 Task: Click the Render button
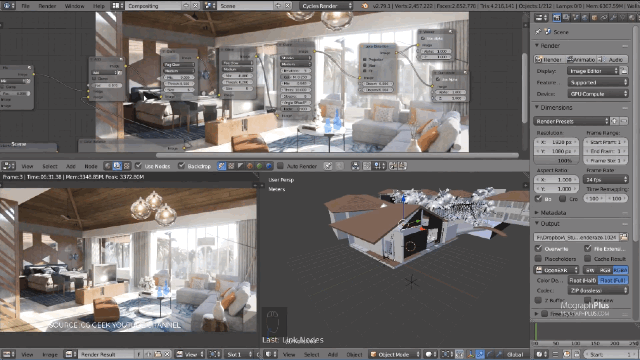pos(549,60)
